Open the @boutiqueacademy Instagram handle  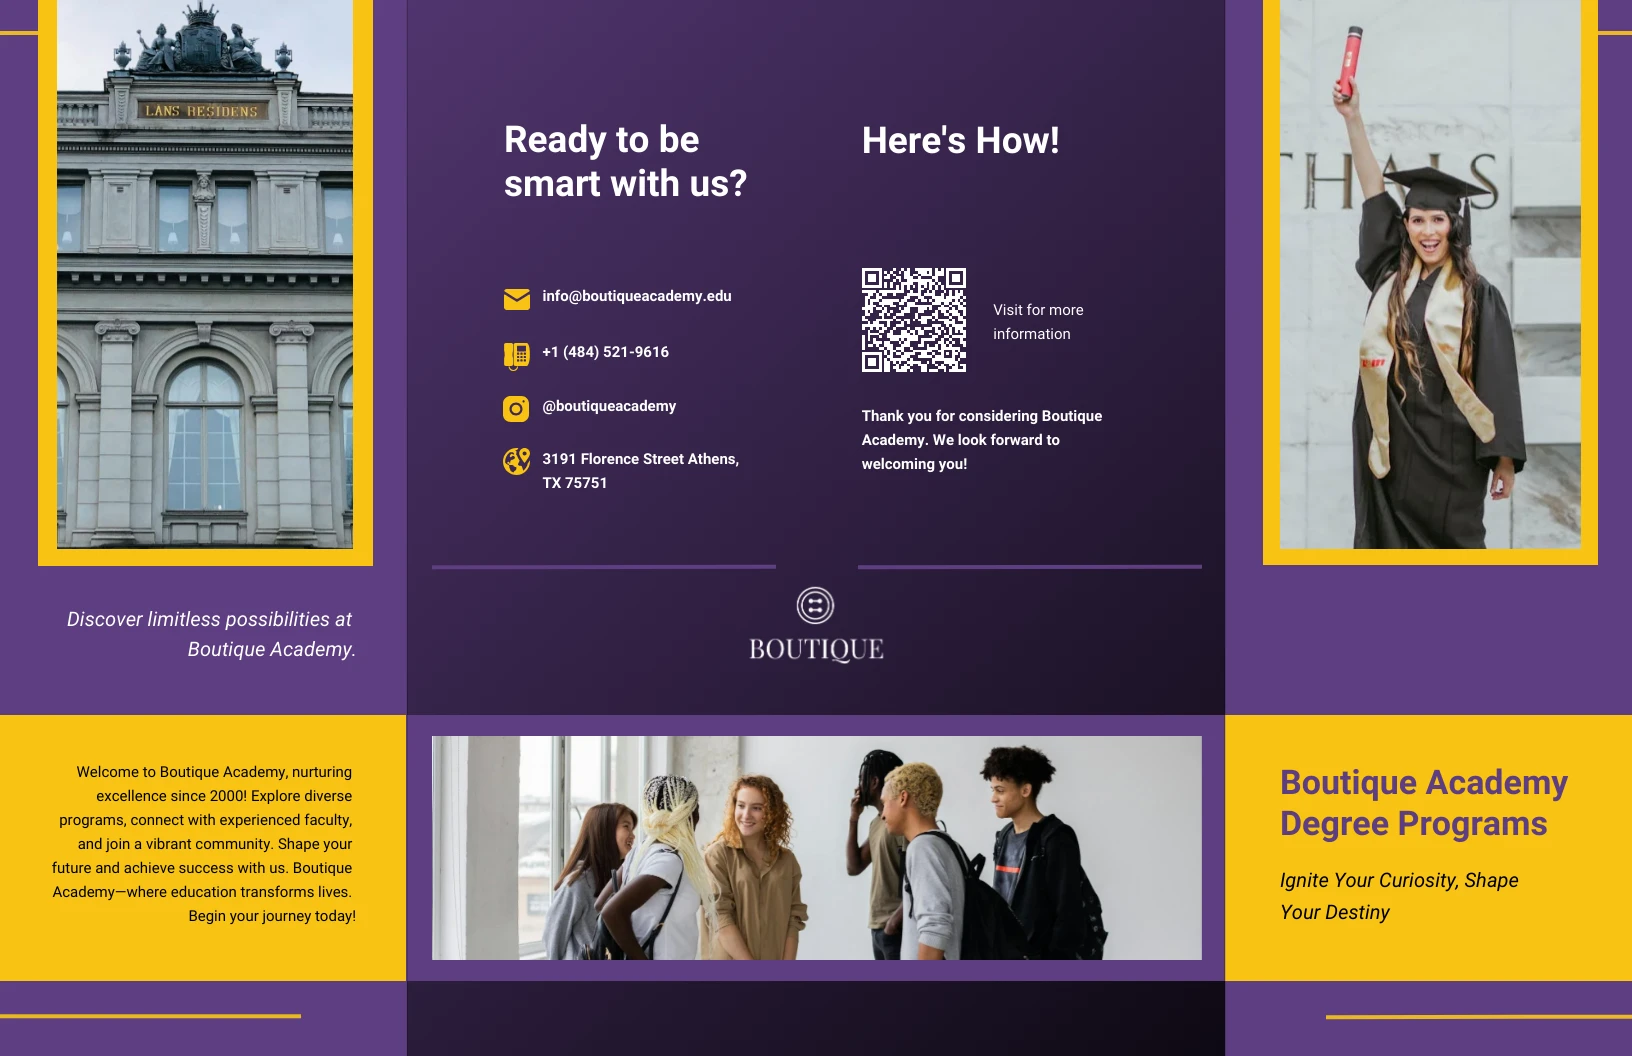point(608,406)
